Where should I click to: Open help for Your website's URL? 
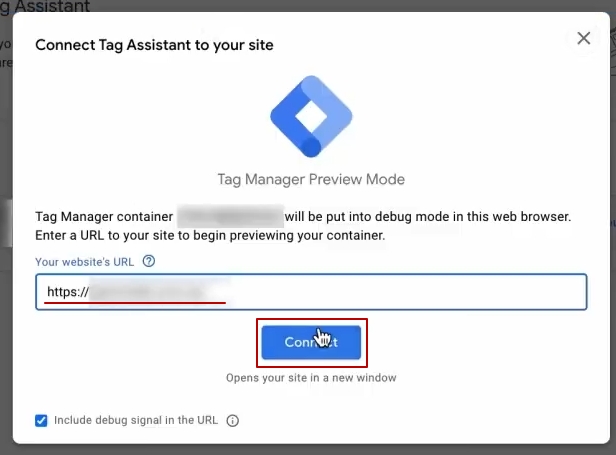coord(149,262)
